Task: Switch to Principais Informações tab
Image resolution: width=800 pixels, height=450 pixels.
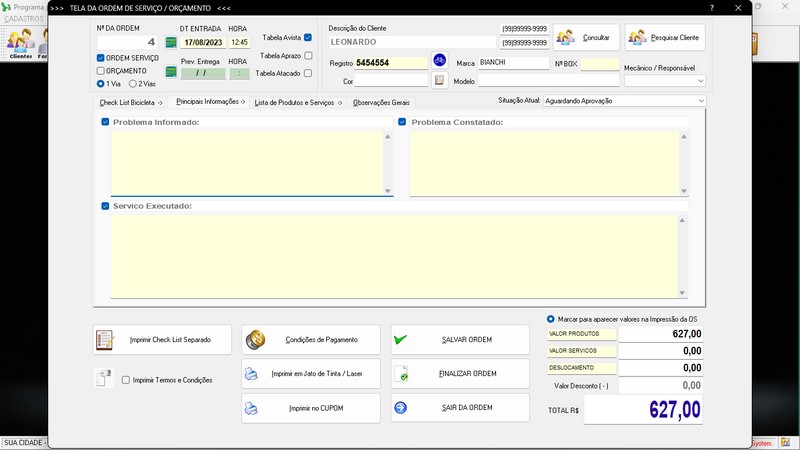Action: [210, 102]
